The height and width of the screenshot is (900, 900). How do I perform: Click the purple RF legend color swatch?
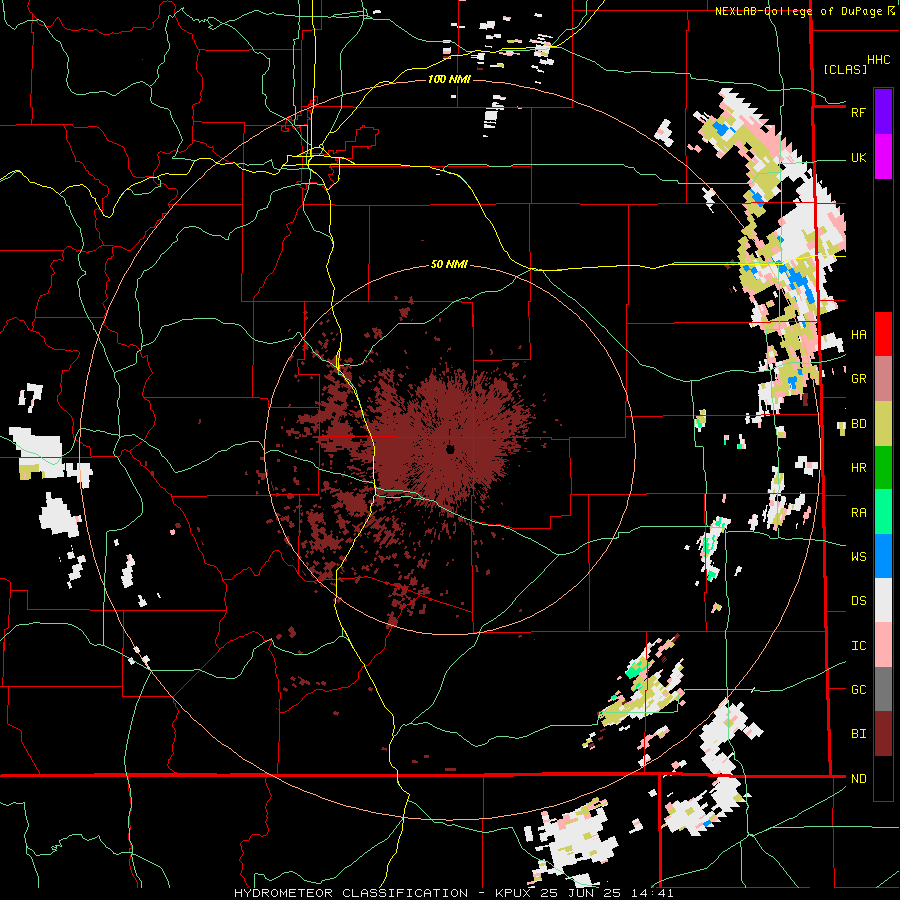pyautogui.click(x=883, y=112)
